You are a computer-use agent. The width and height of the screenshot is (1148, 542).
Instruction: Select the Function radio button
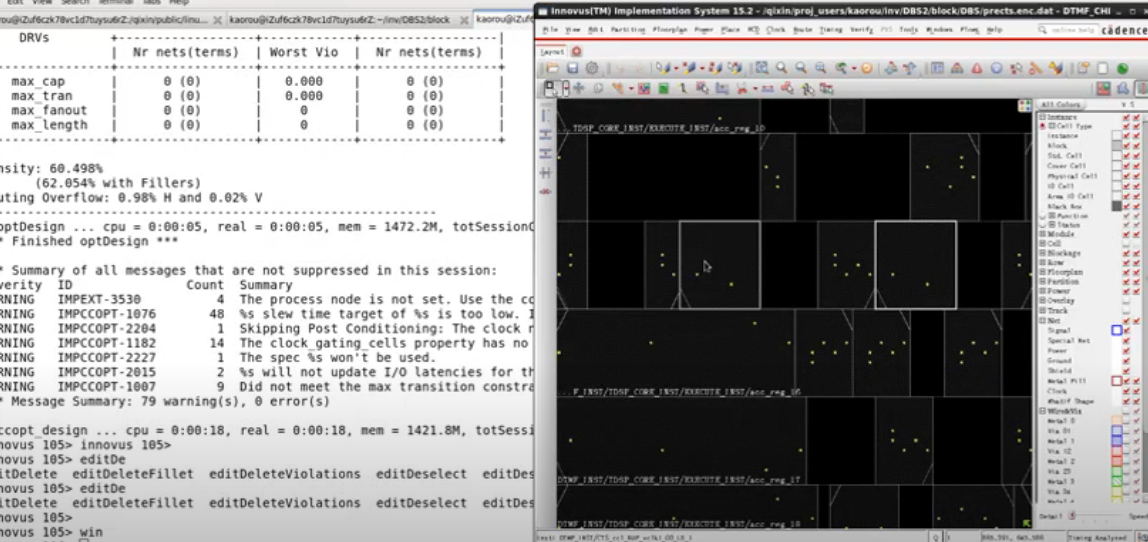click(x=1043, y=216)
